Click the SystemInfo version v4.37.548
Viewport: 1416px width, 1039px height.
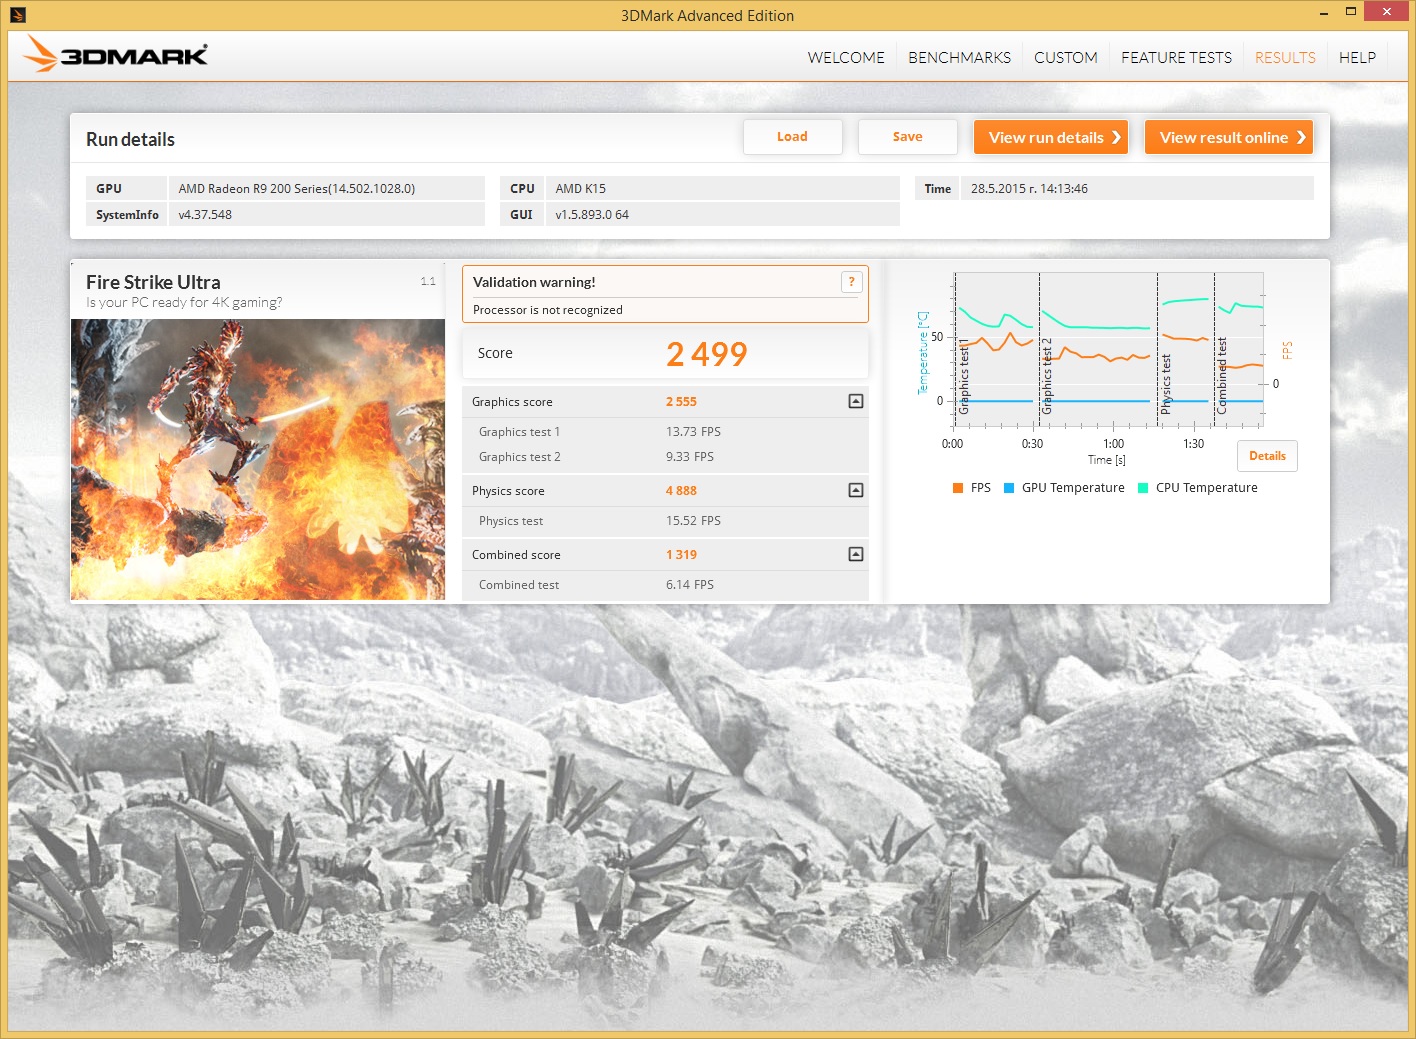(x=205, y=215)
